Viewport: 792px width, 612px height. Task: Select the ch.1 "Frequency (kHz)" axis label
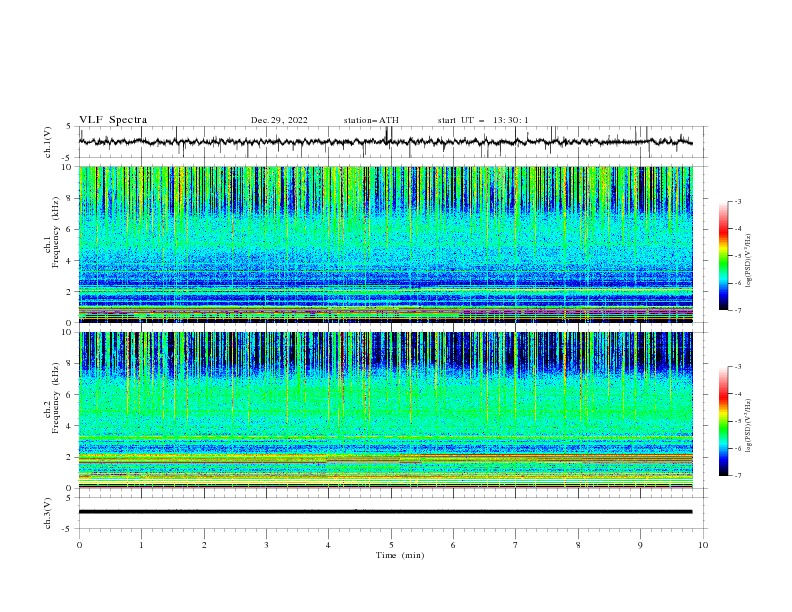tap(56, 232)
